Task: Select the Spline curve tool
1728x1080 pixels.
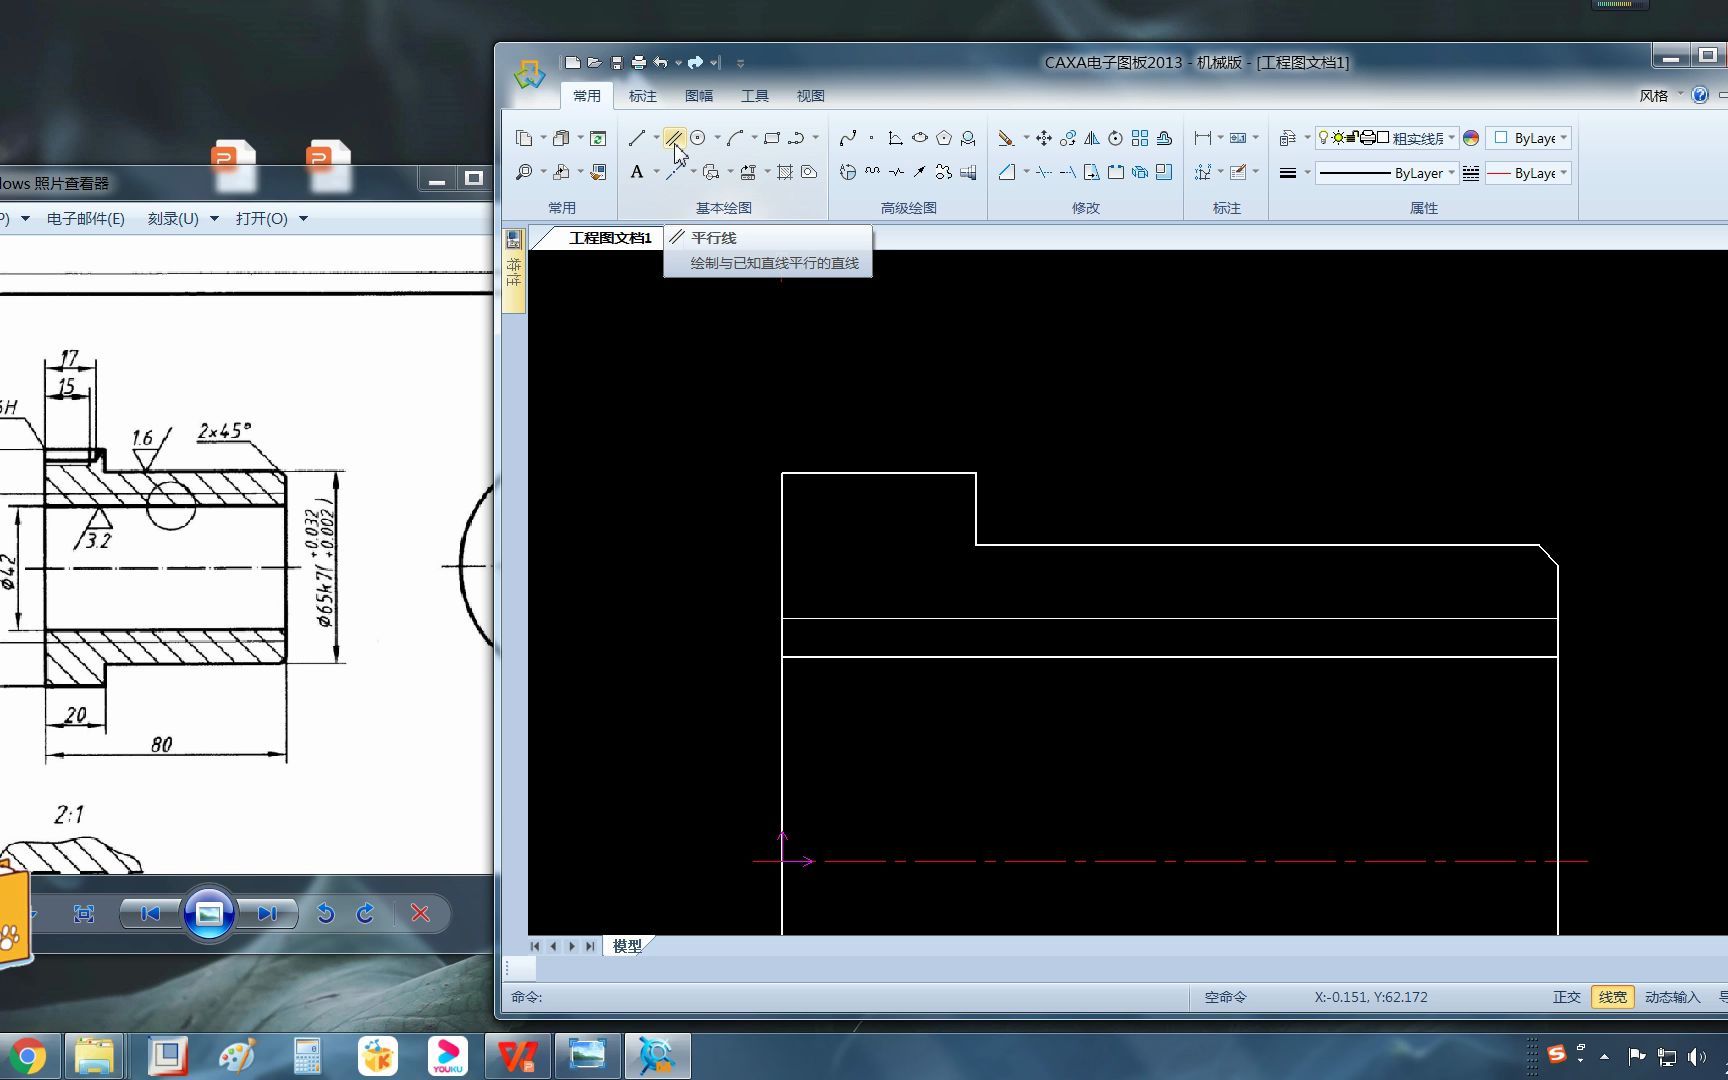Action: coord(848,138)
